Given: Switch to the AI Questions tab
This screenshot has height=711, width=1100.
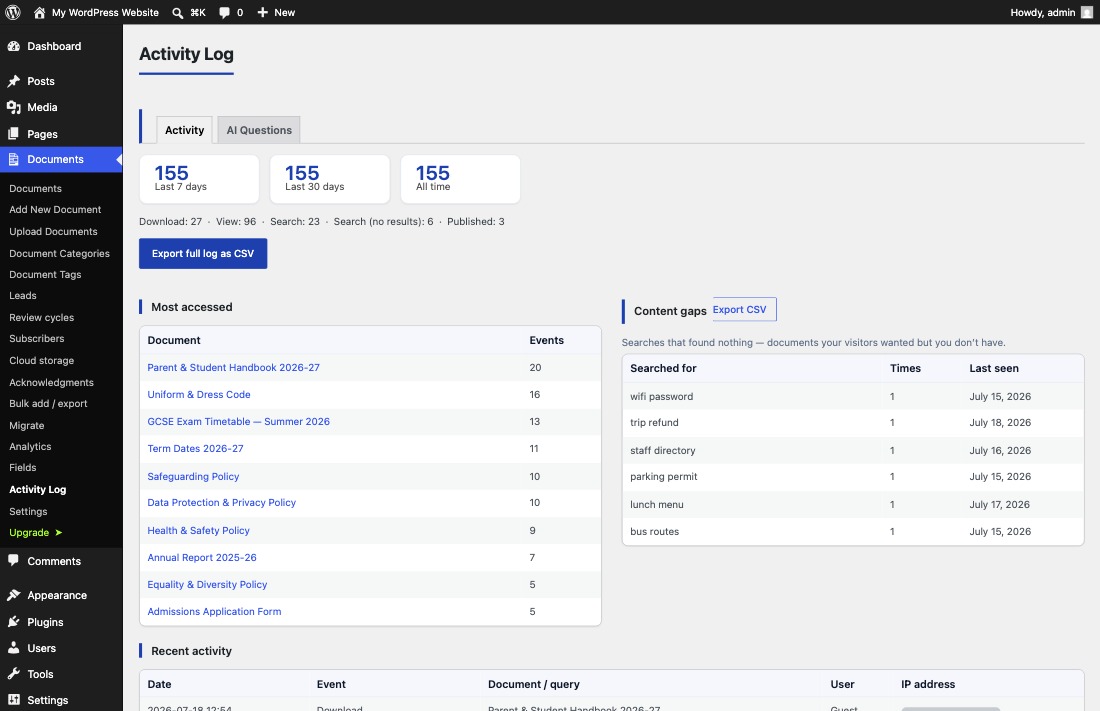Looking at the screenshot, I should 259,130.
